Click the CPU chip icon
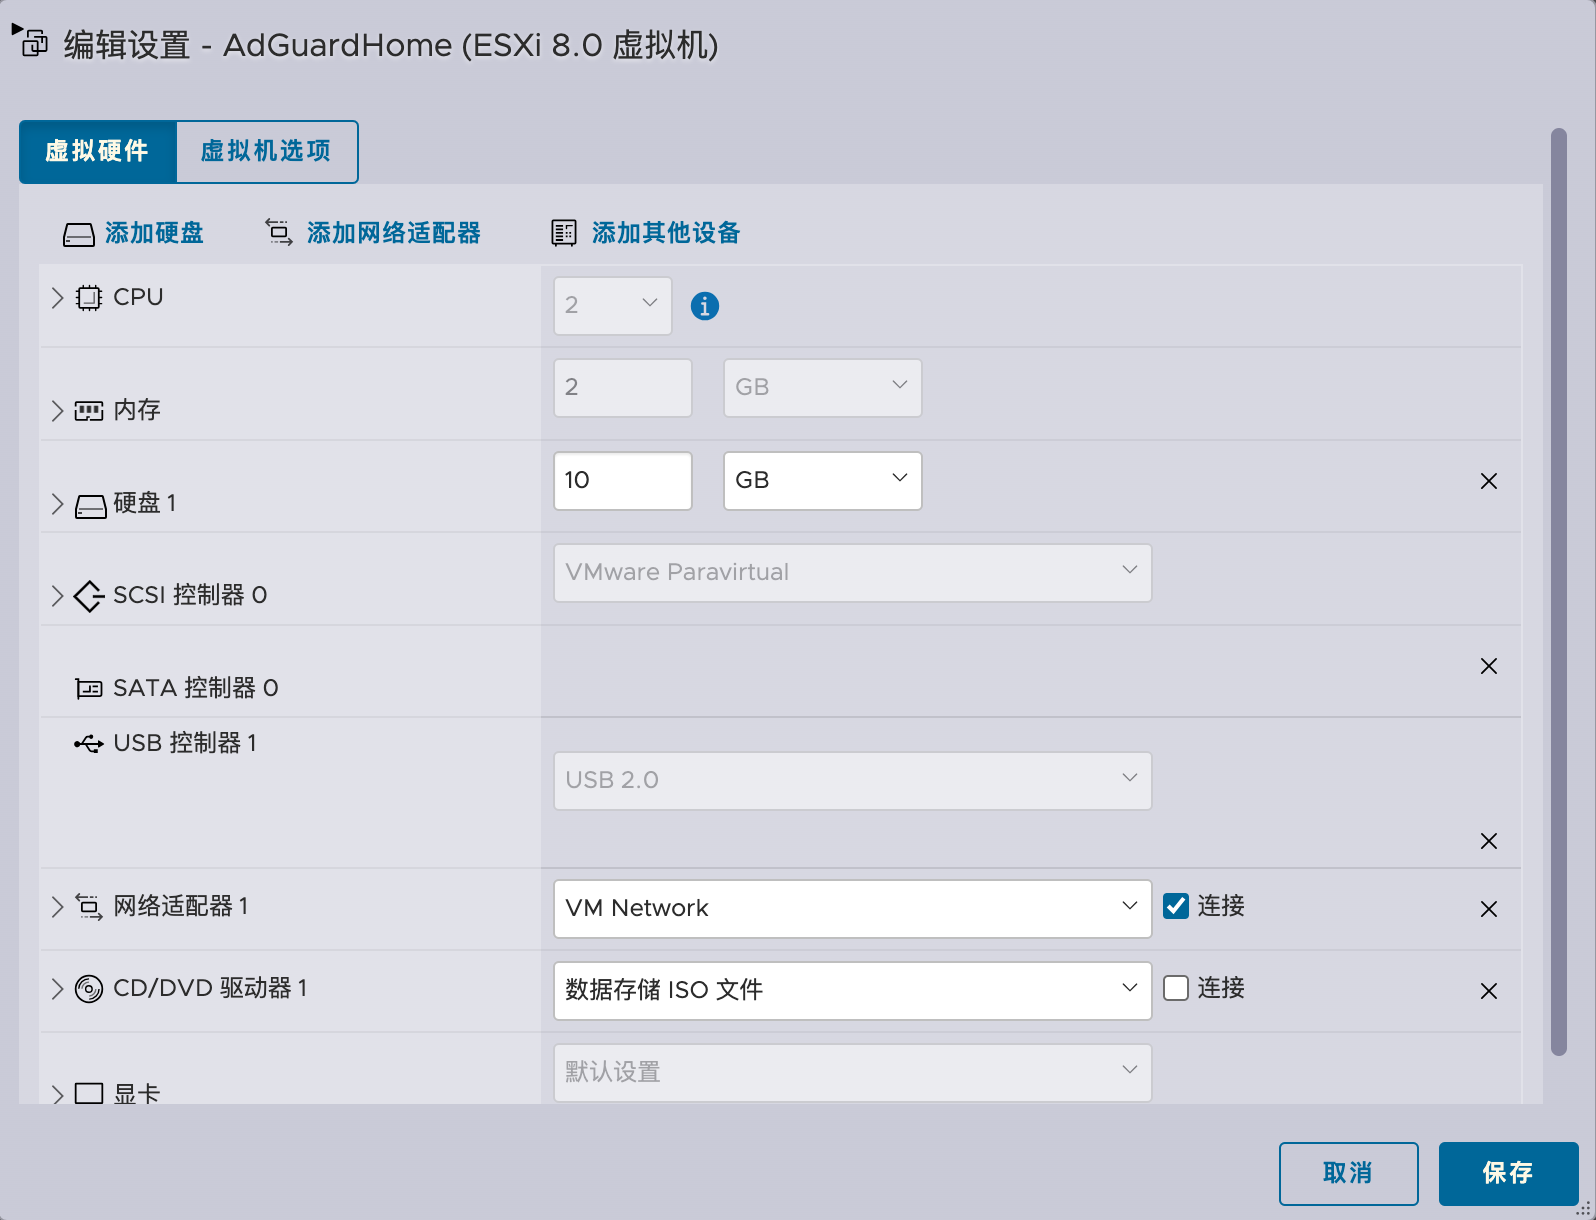Viewport: 1596px width, 1220px height. pos(89,298)
